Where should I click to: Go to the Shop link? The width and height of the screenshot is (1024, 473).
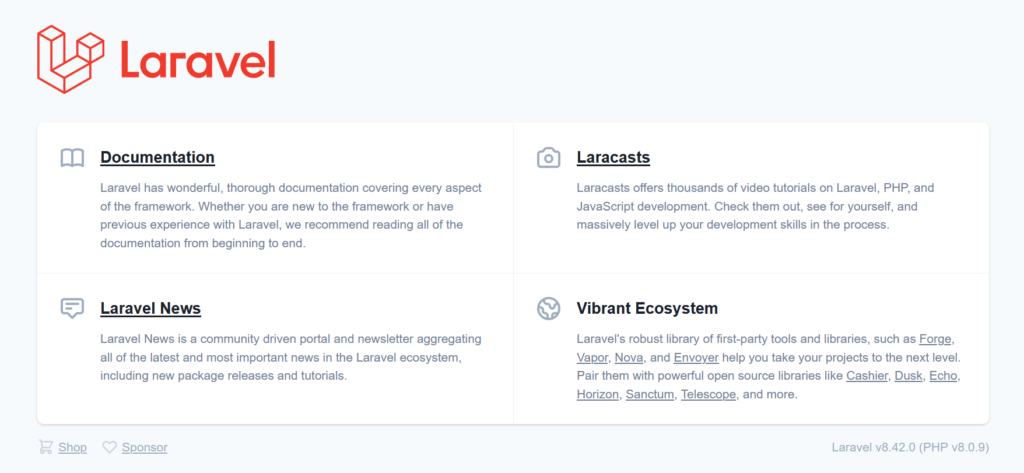[x=72, y=448]
